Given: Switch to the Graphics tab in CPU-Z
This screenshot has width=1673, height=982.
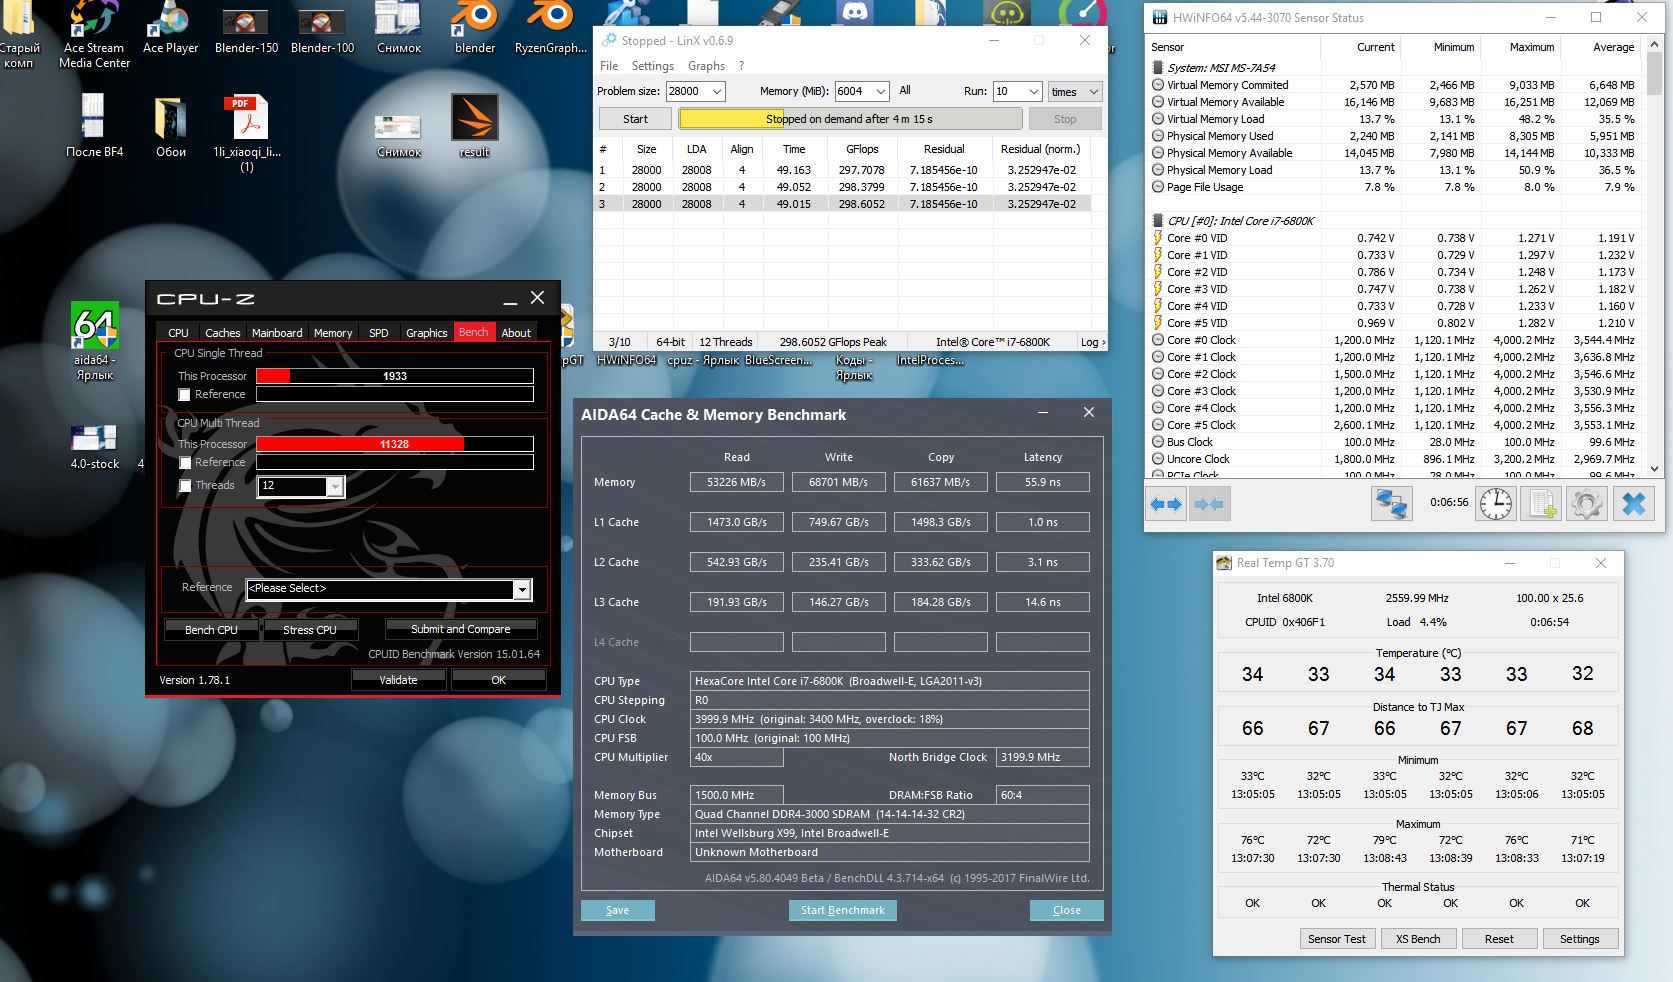Looking at the screenshot, I should click(427, 333).
